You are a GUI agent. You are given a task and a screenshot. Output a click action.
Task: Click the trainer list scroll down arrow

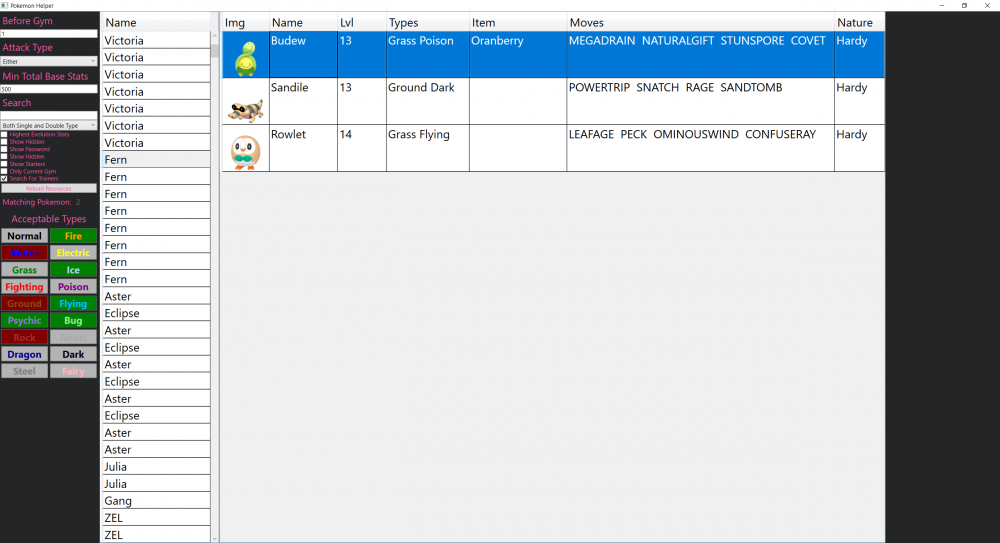click(x=214, y=538)
